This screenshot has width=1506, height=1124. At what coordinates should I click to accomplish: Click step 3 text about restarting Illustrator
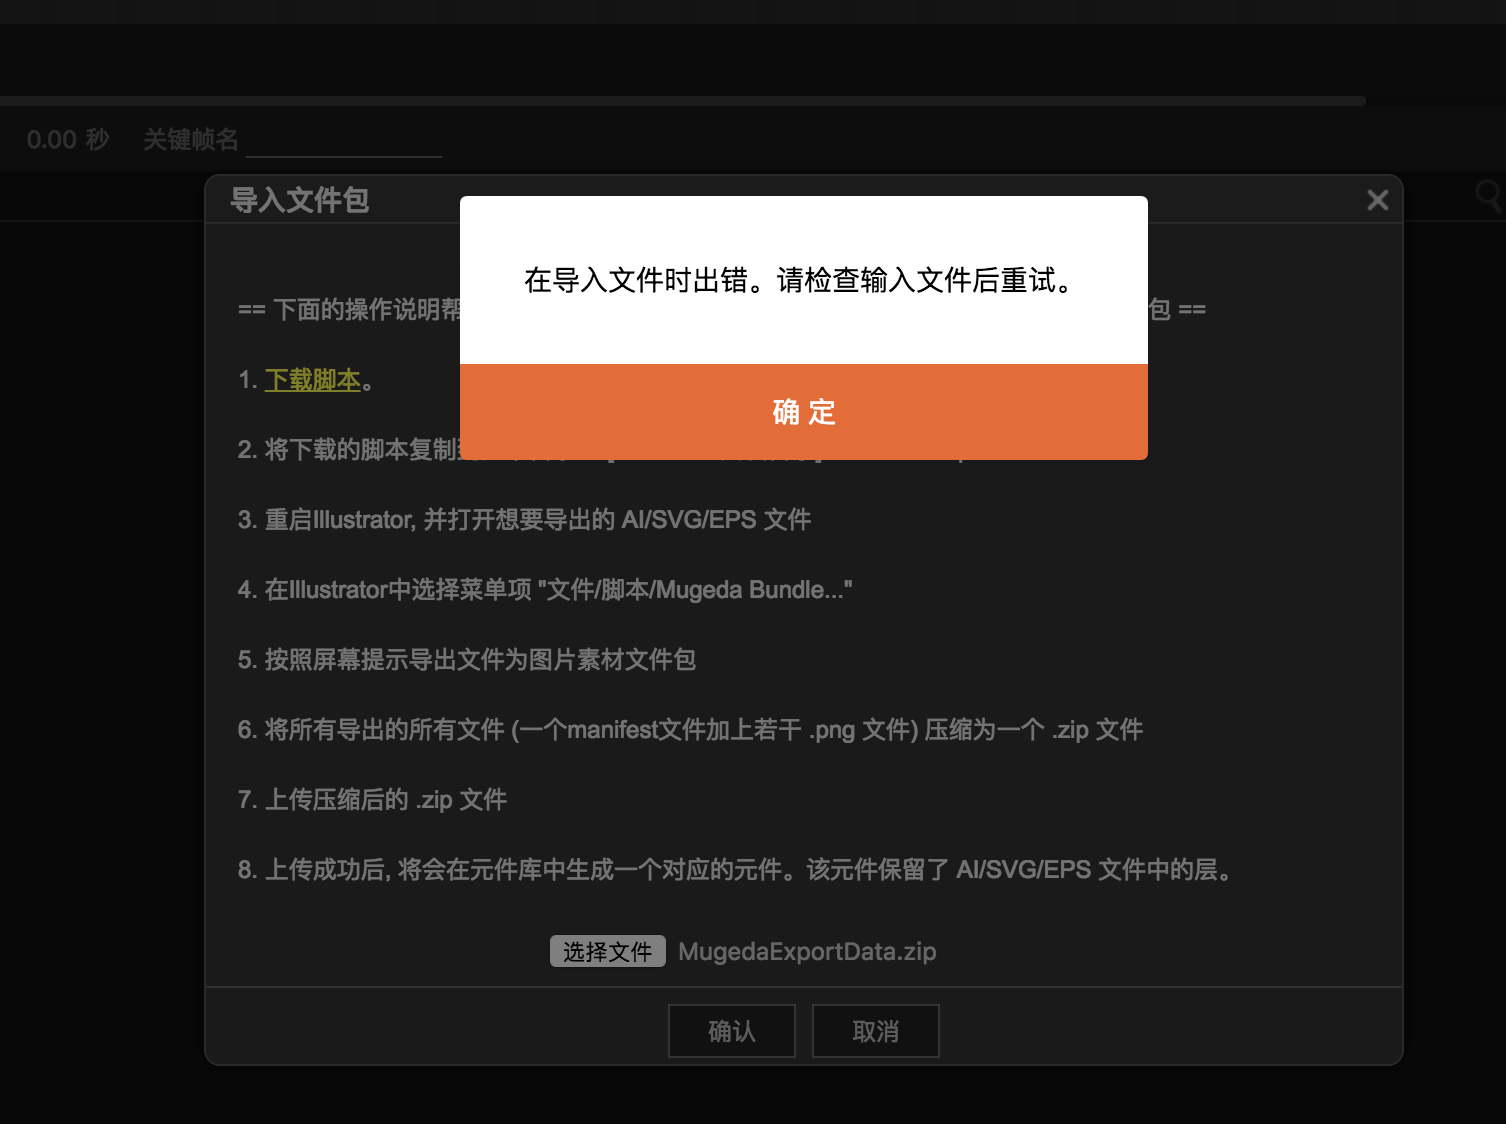pos(524,520)
